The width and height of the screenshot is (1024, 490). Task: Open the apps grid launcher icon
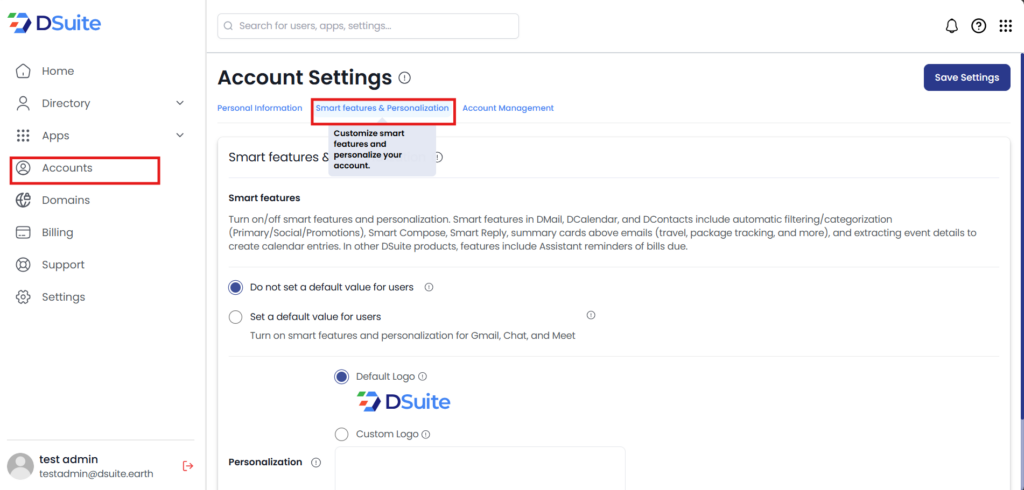point(1005,26)
